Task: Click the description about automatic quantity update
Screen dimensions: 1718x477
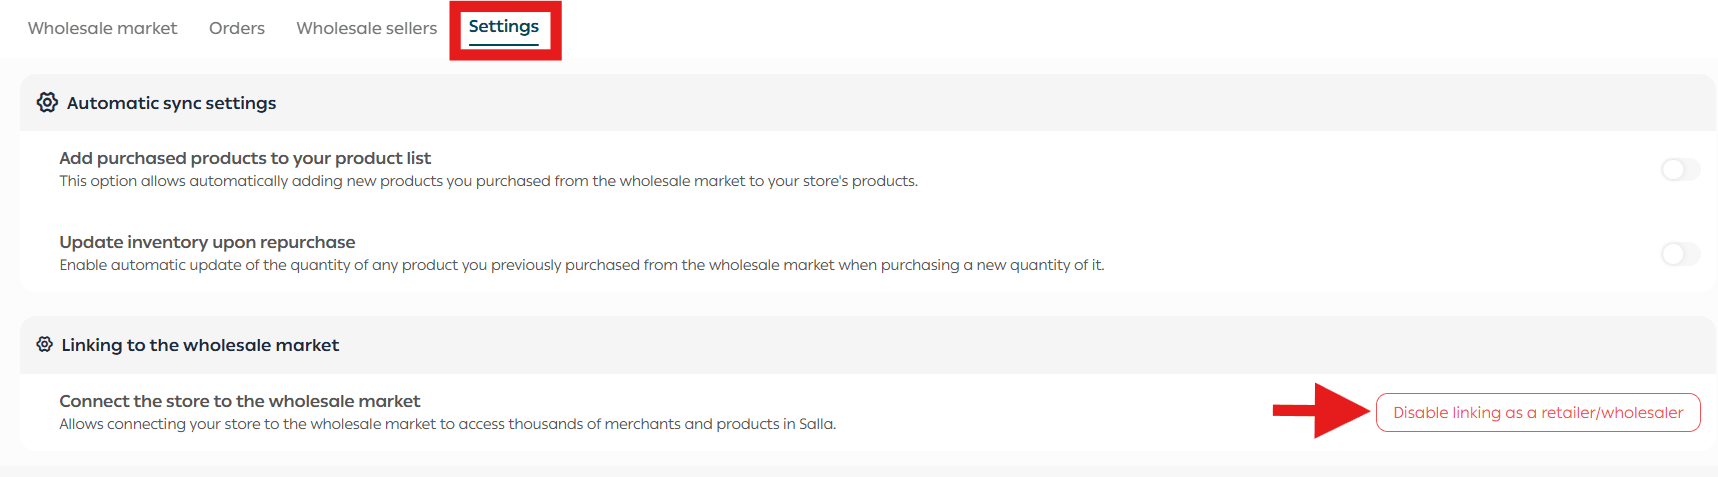Action: point(581,265)
